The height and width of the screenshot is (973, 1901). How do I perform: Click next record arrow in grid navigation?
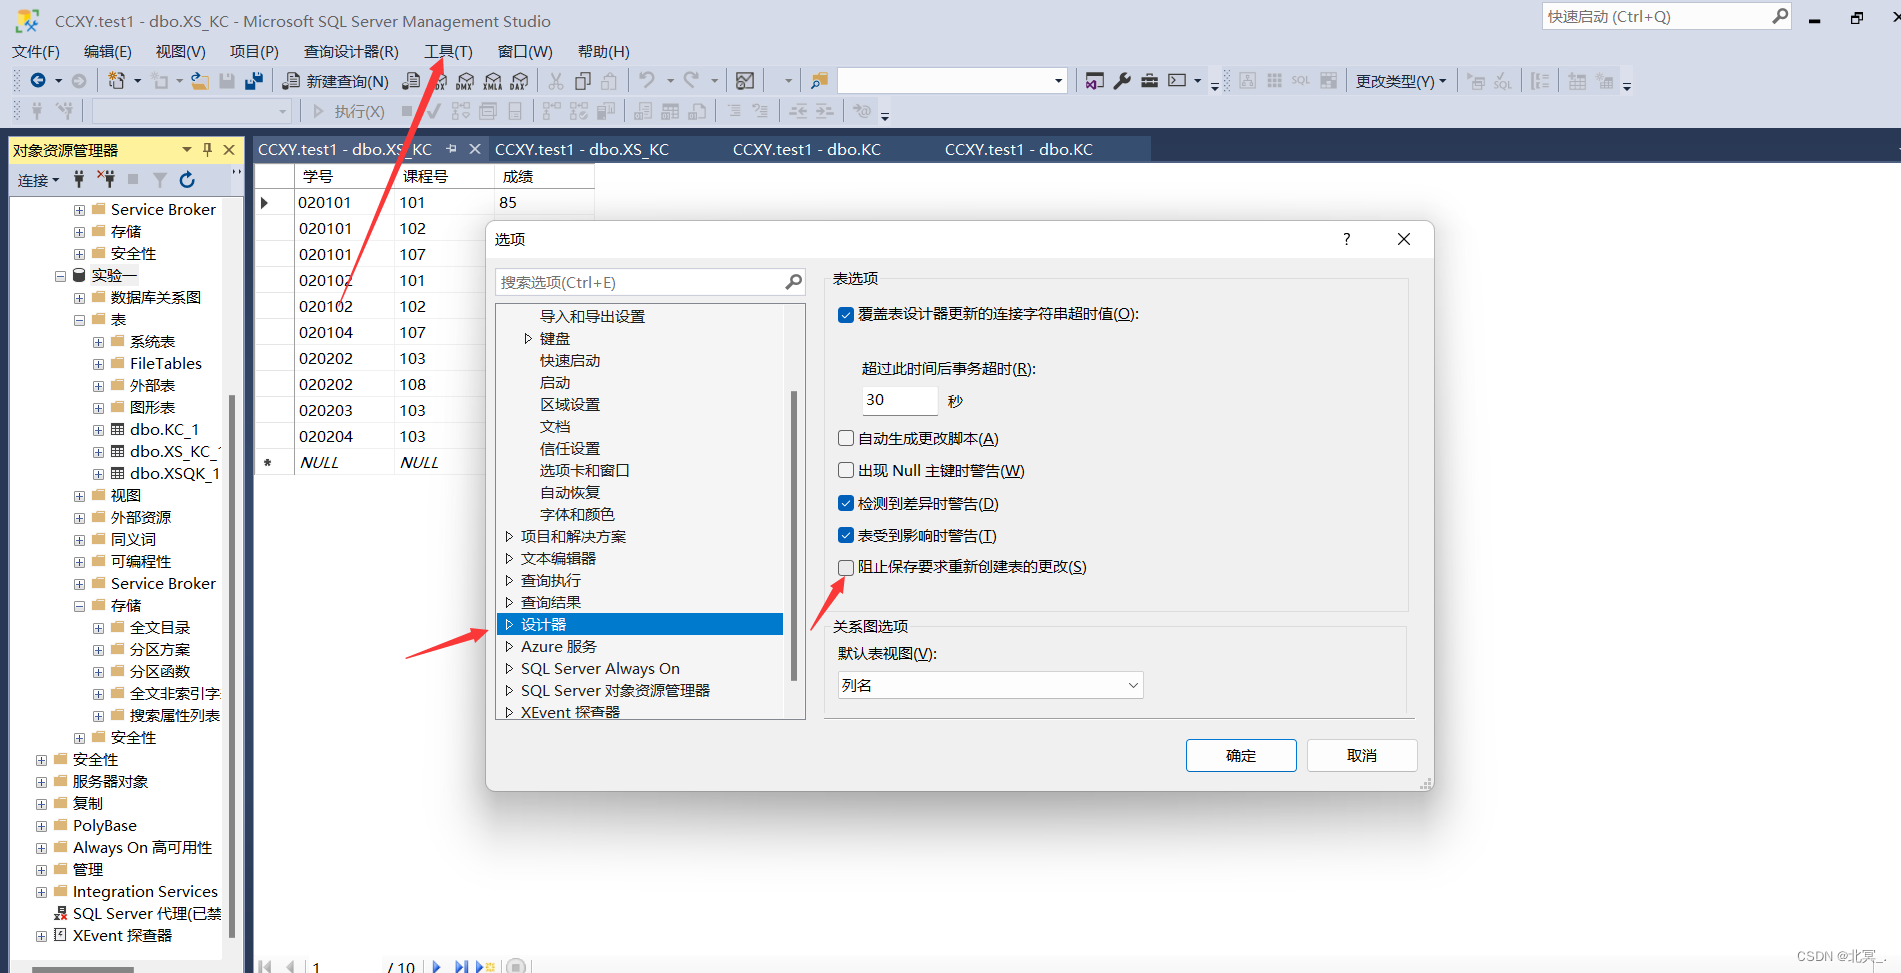pos(437,966)
